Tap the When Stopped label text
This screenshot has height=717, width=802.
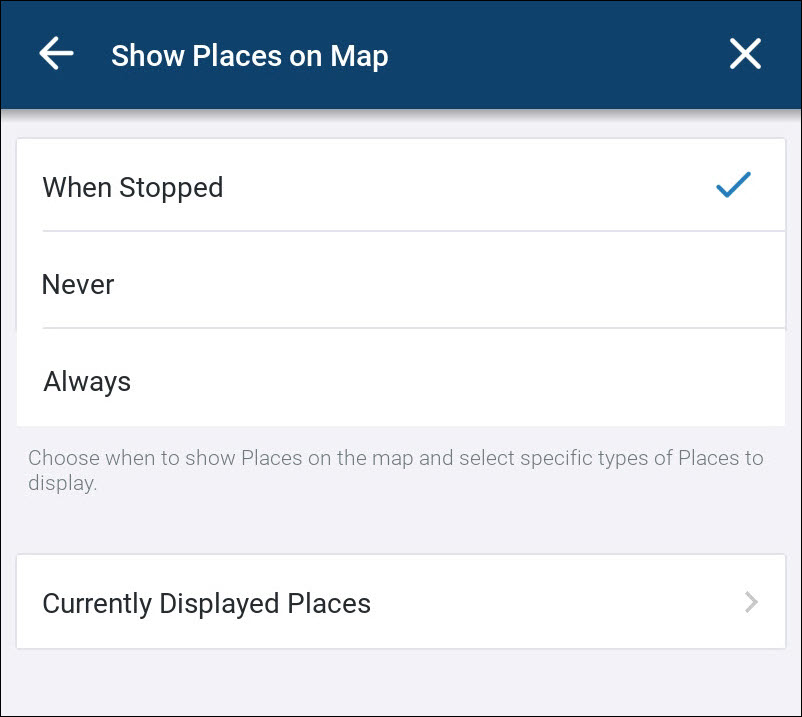tap(132, 187)
